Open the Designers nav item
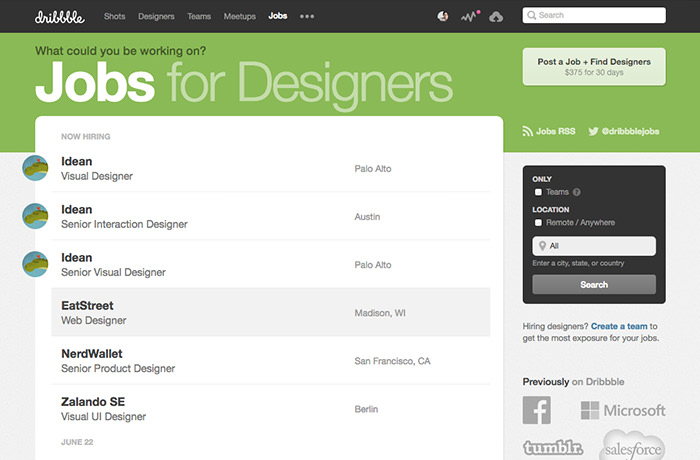 (x=156, y=17)
